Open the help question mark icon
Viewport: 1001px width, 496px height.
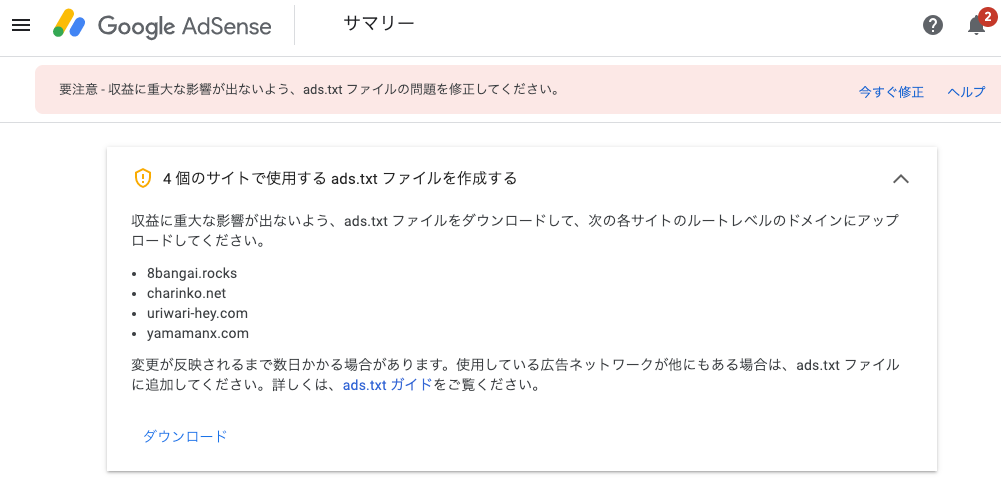[x=933, y=26]
